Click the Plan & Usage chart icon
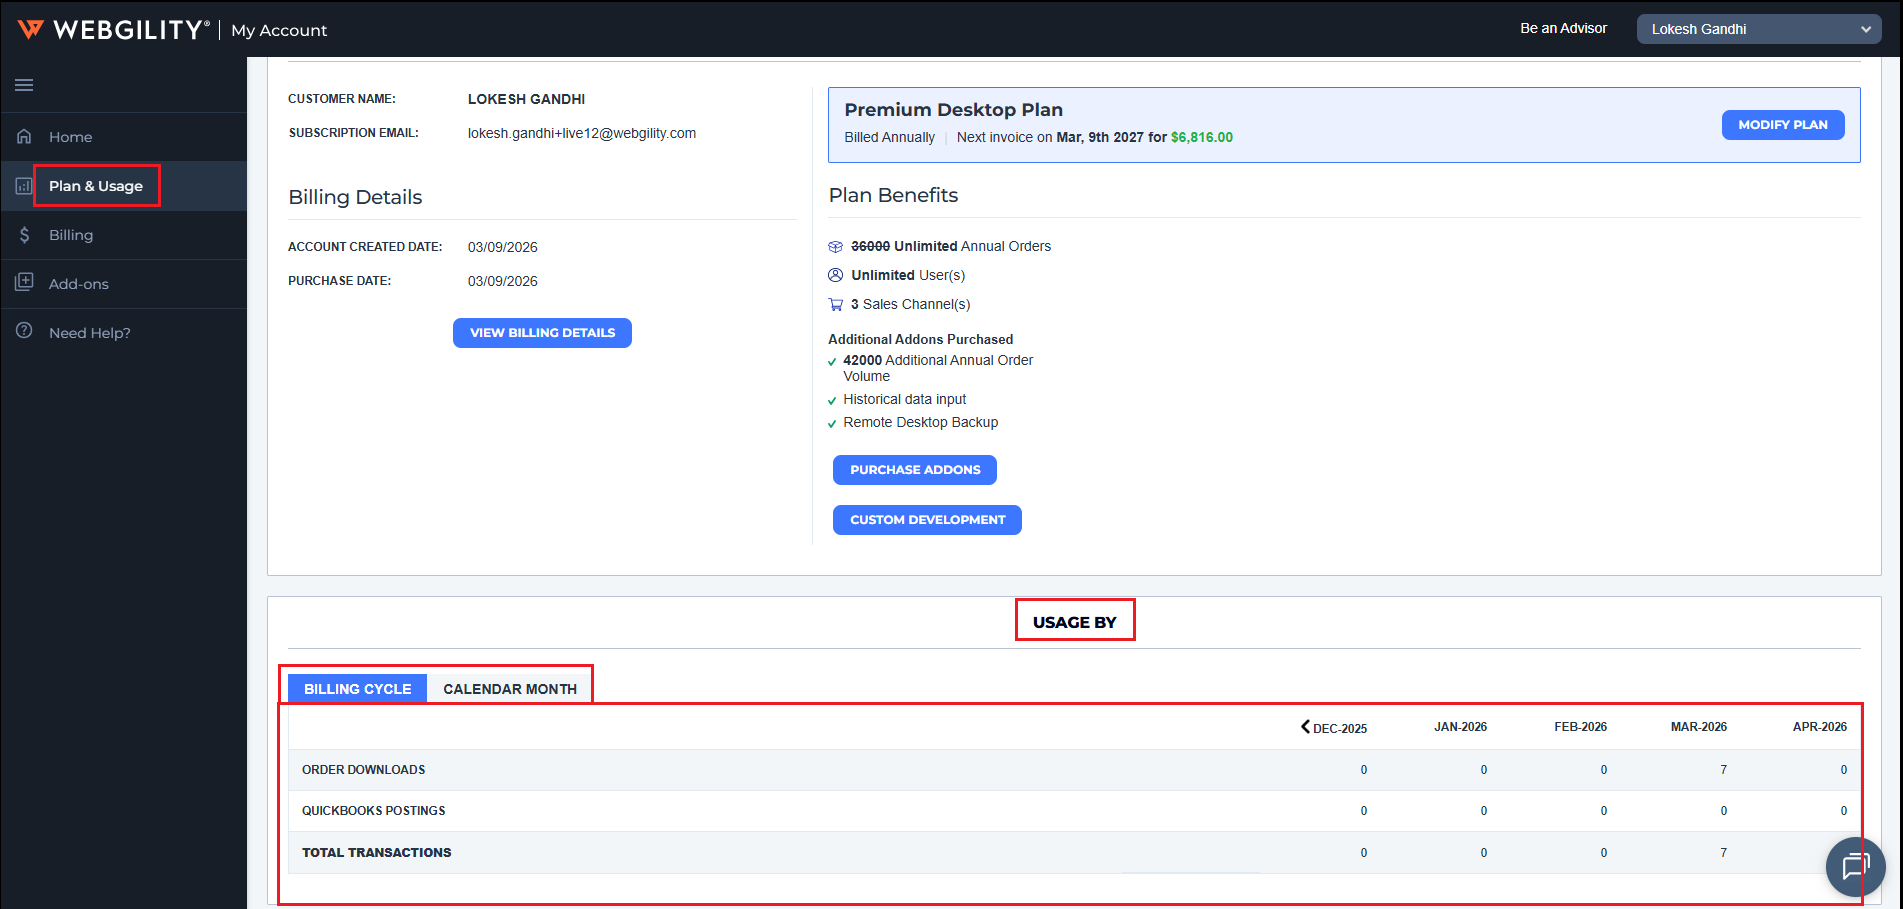The image size is (1903, 909). [24, 186]
